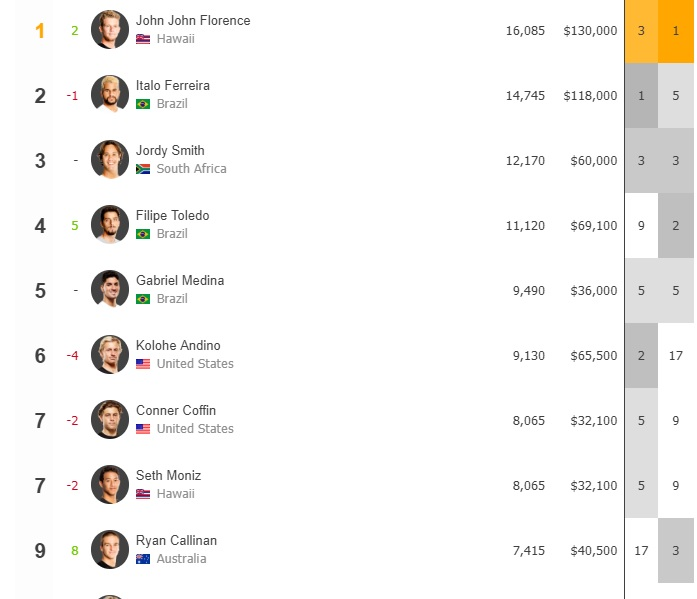Click Filipe Toledo's second-place result cell
Screen dimensions: 697x599
[676, 225]
